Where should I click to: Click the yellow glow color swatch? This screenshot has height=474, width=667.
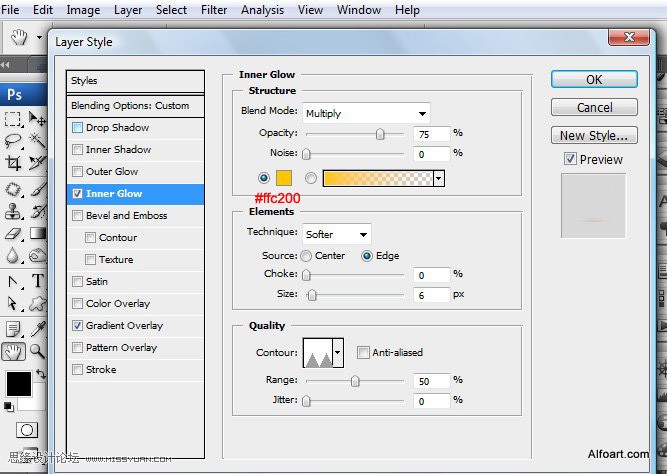[x=284, y=178]
